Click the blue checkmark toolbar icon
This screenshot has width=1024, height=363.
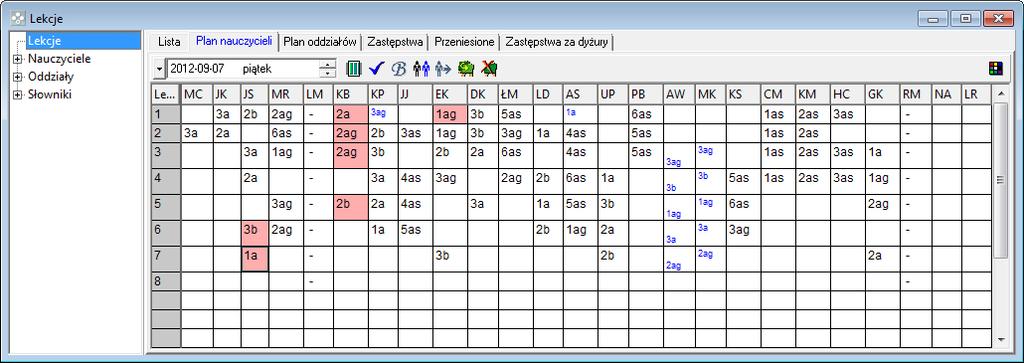376,68
